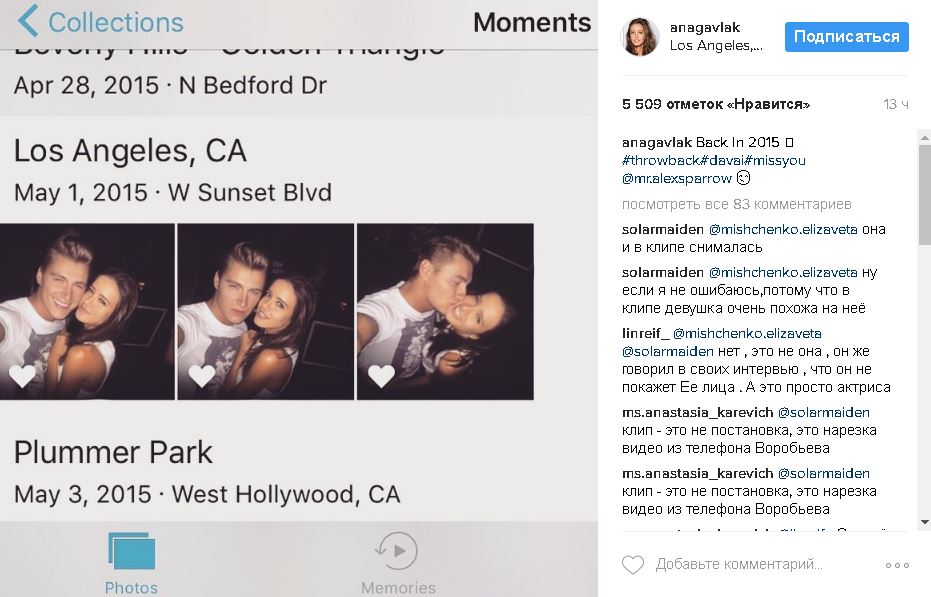This screenshot has height=597, width=931.
Task: Expand all 83 comments link
Action: (x=736, y=204)
